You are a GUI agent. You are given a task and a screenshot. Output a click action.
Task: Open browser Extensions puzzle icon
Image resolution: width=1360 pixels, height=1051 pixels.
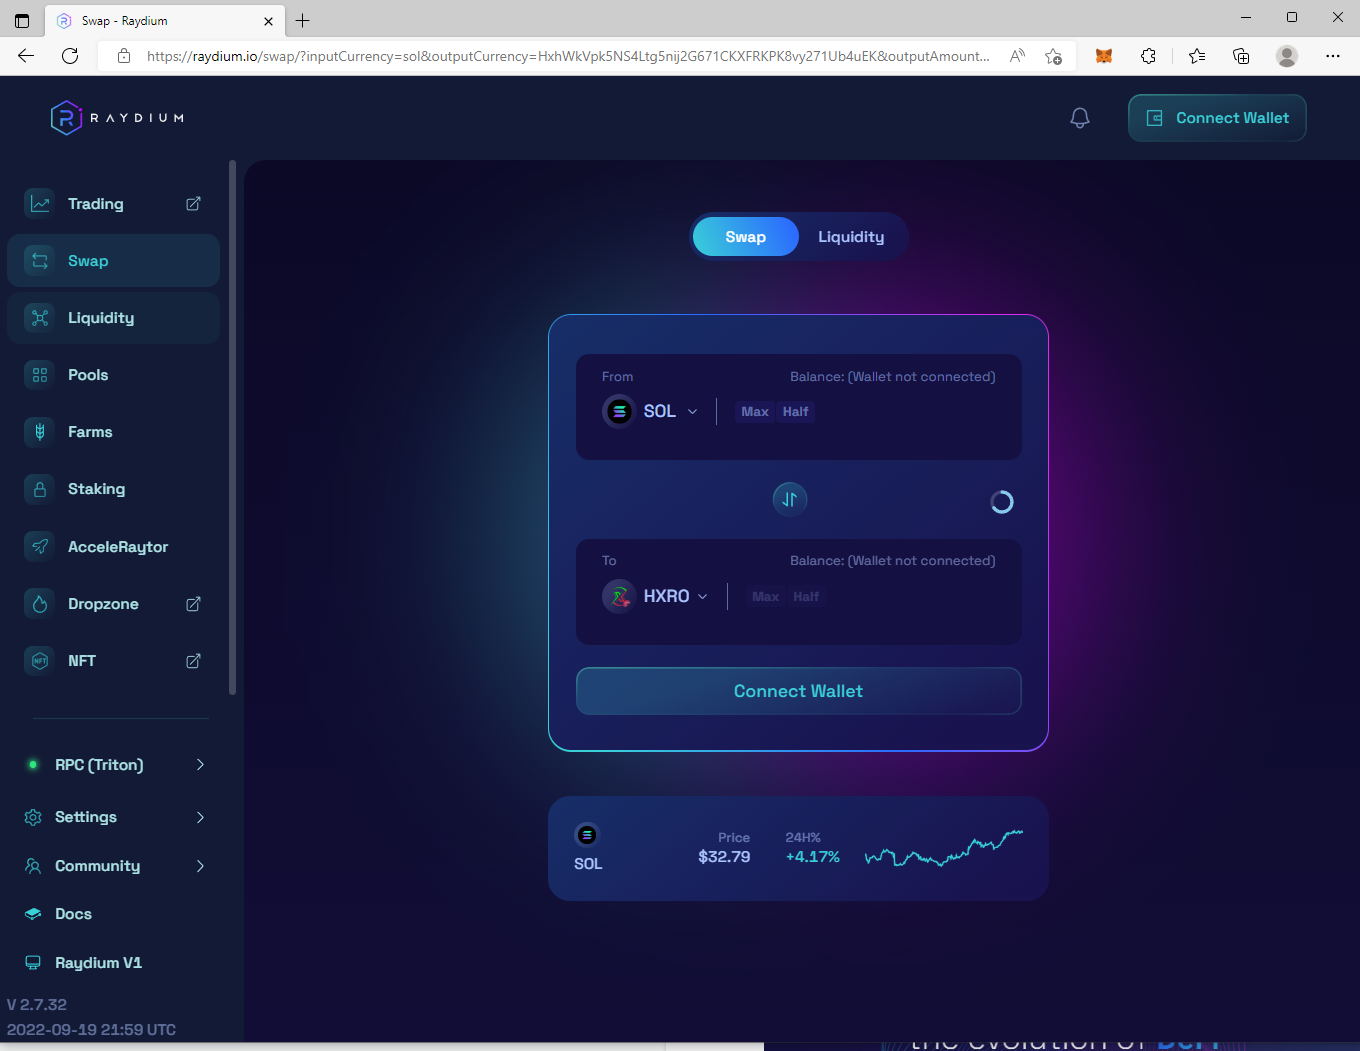click(1149, 56)
